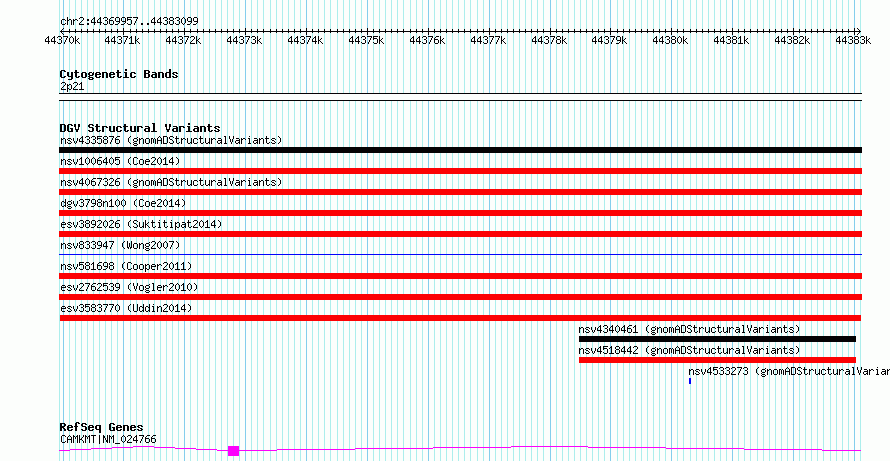Open variant label nsv4533273 (gnomAD)
890x461 pixels.
pyautogui.click(x=789, y=371)
